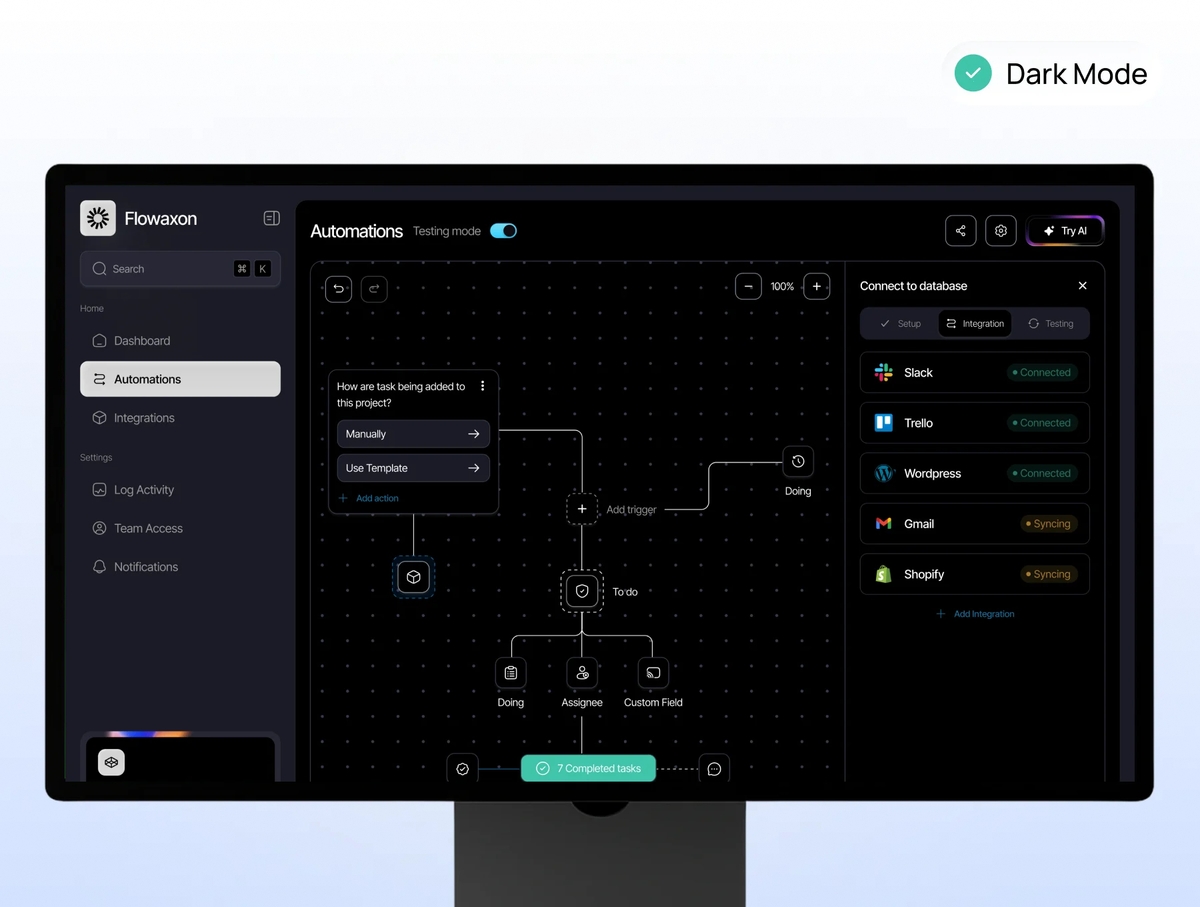Click the redo arrow on canvas
The height and width of the screenshot is (907, 1200).
coord(374,289)
